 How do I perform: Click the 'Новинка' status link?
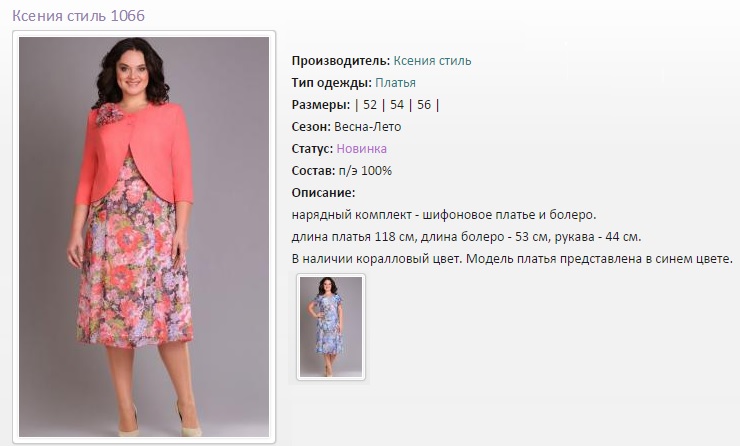tap(362, 149)
